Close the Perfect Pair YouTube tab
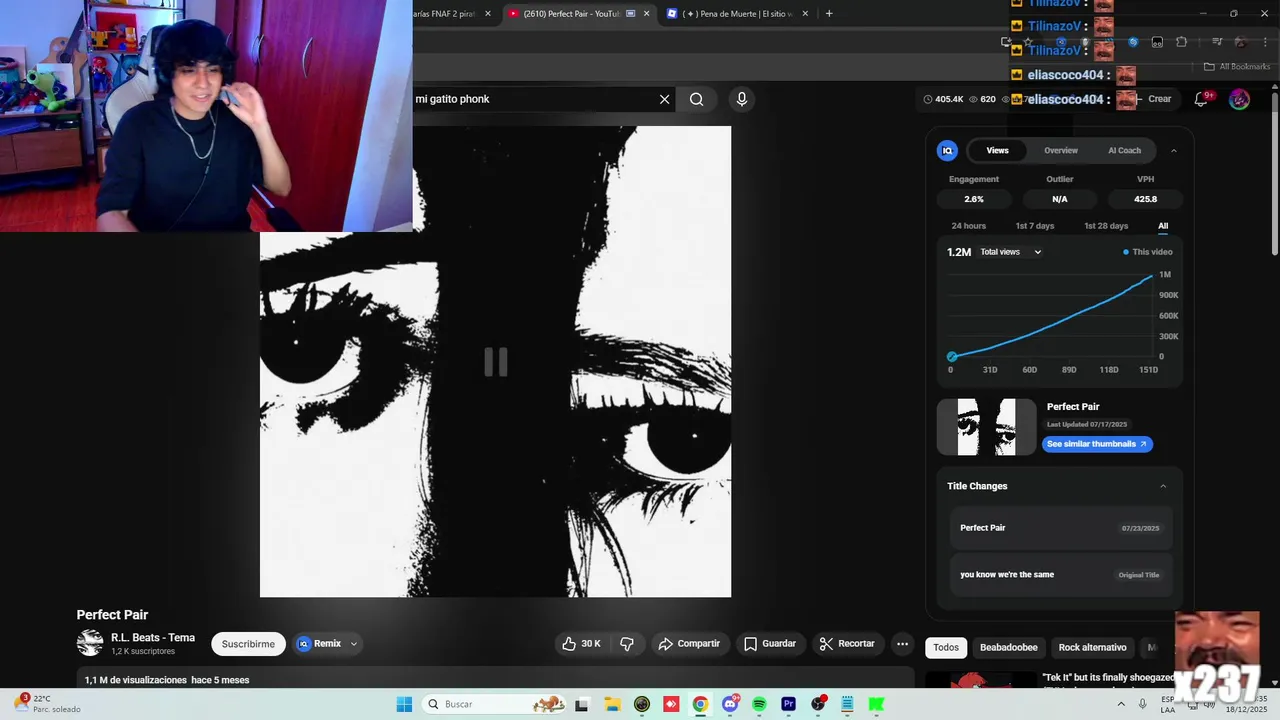 646,14
